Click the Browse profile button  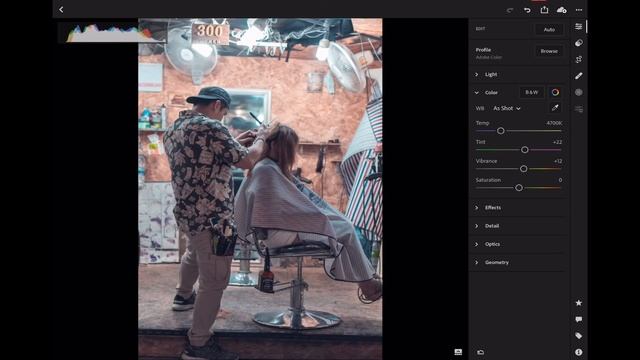coord(549,51)
